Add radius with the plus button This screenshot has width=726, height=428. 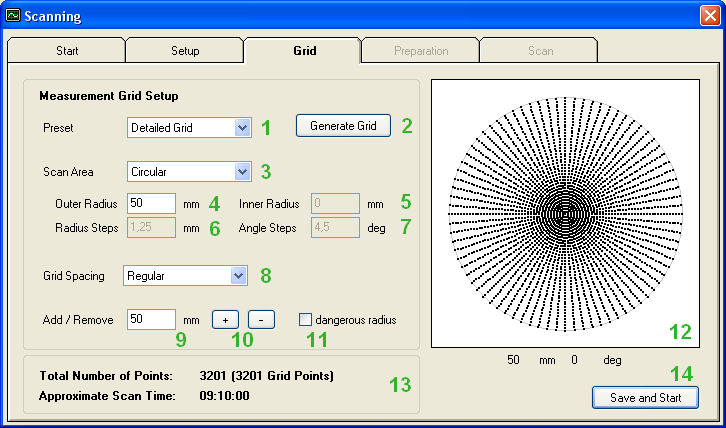pyautogui.click(x=225, y=320)
